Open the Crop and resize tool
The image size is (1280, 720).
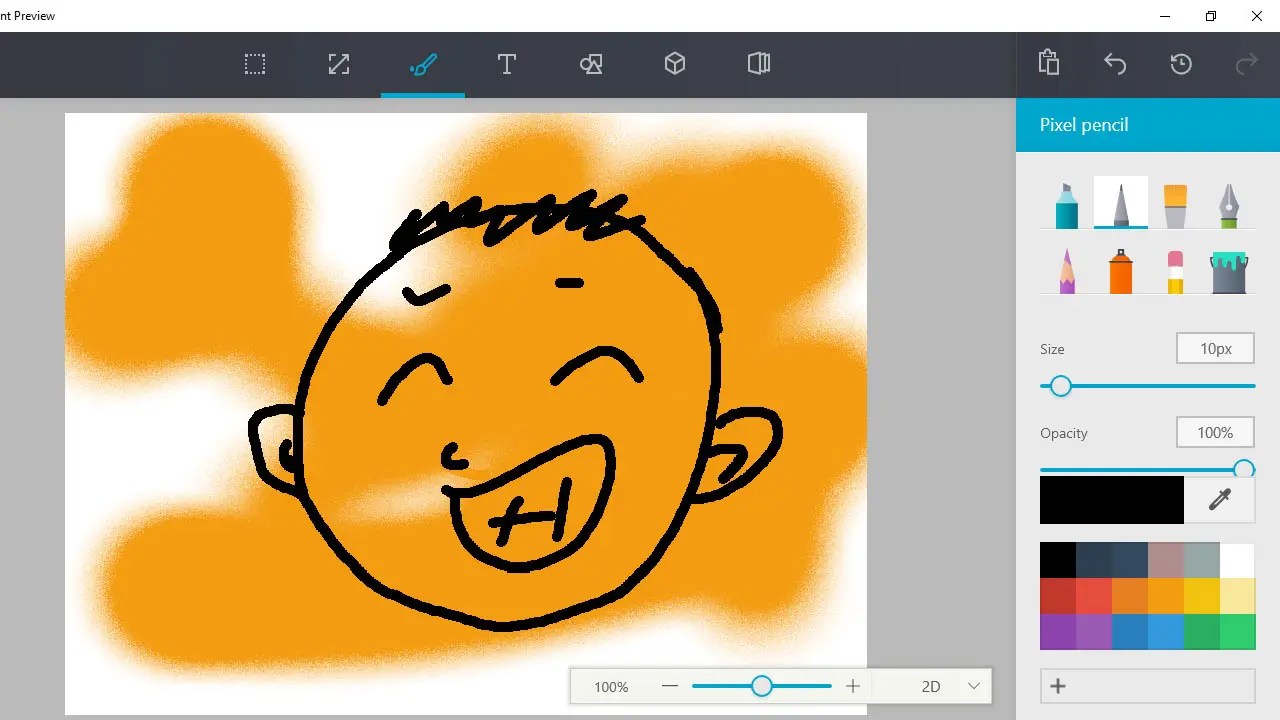tap(338, 64)
